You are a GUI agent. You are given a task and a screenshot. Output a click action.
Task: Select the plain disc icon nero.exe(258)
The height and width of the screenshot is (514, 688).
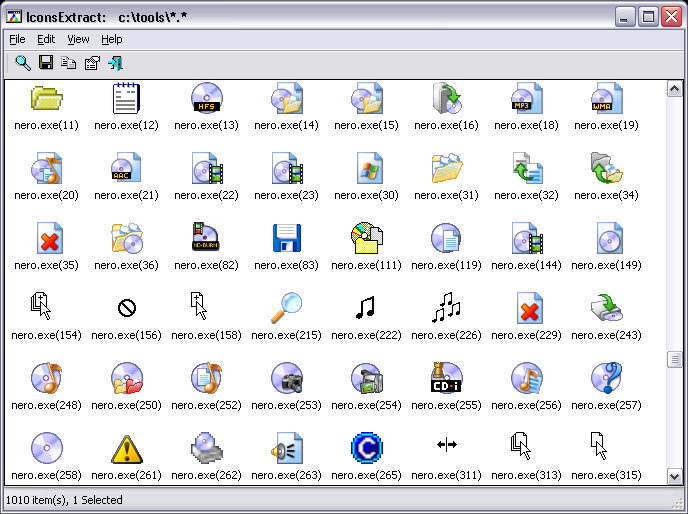47,448
